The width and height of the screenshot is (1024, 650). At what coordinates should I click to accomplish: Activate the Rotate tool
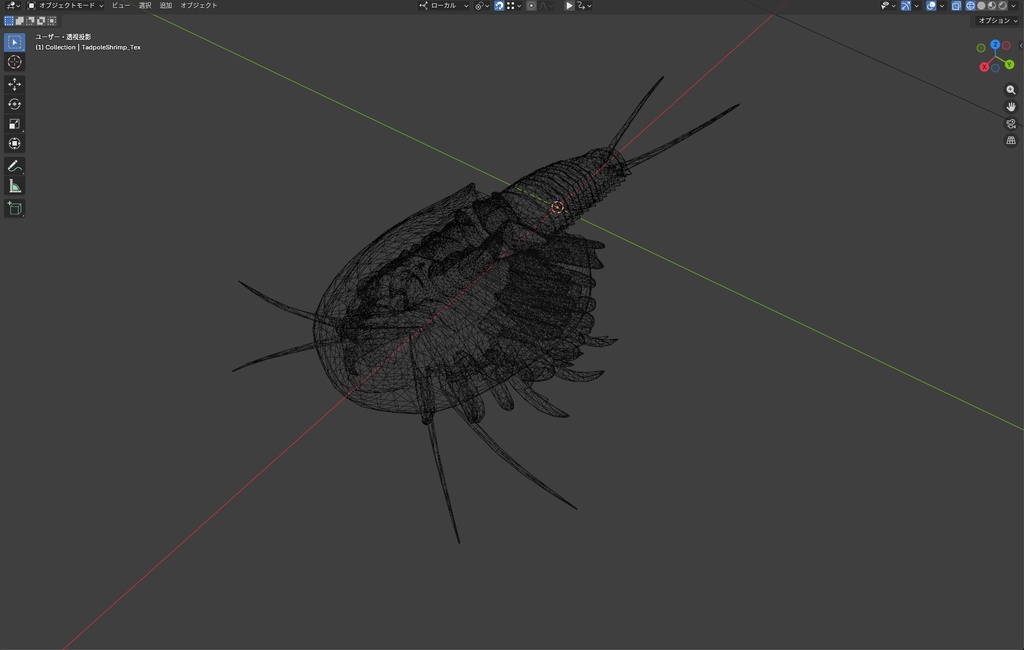pos(14,104)
